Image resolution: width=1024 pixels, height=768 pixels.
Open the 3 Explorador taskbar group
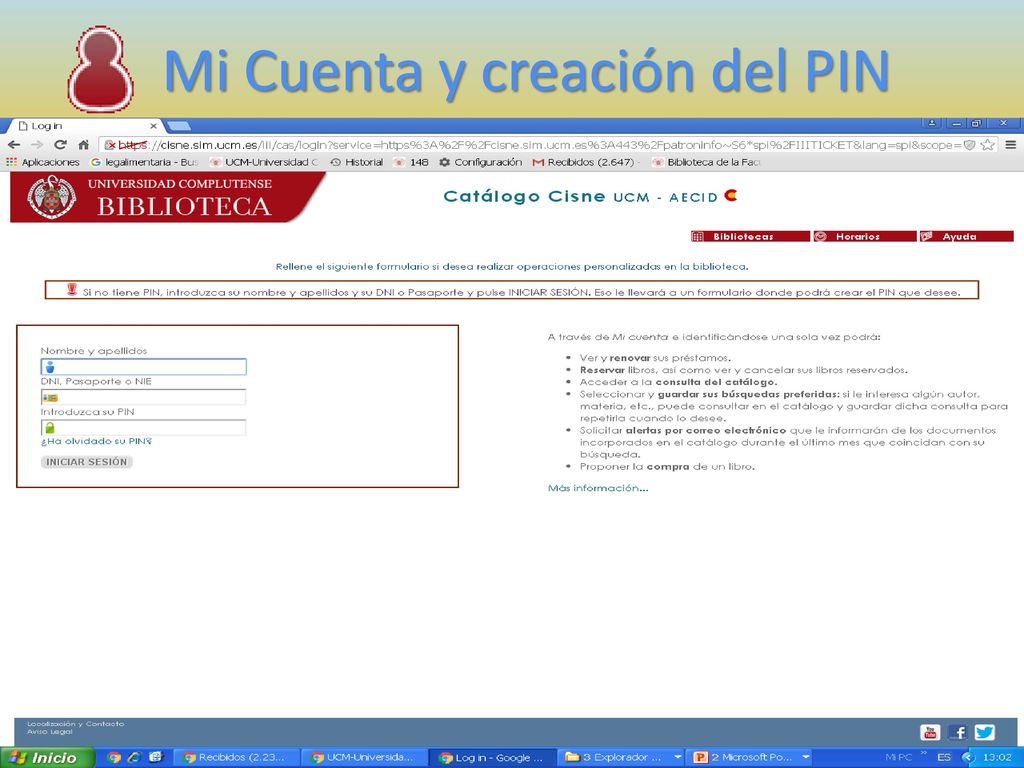tap(622, 758)
